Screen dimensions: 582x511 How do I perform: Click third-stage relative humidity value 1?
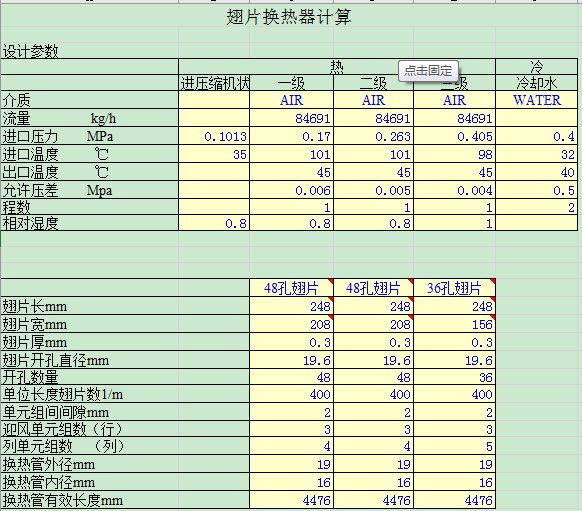click(455, 223)
